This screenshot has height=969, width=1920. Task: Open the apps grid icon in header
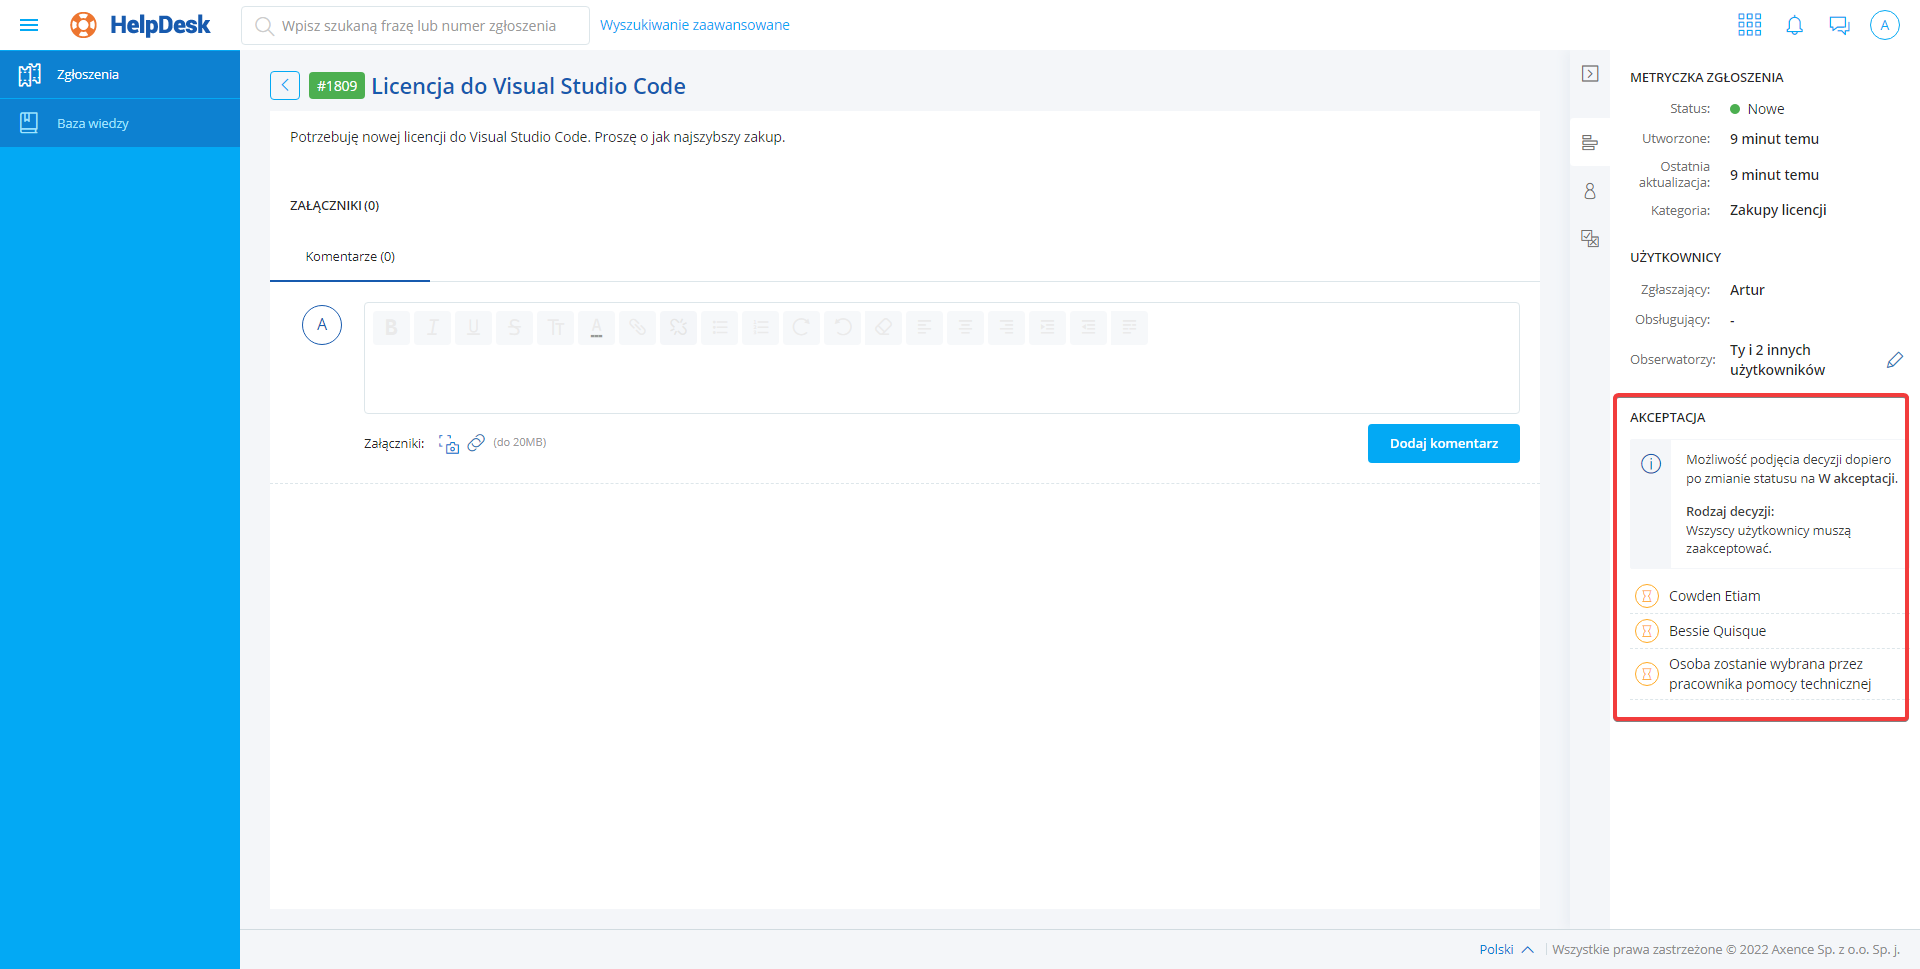pyautogui.click(x=1749, y=25)
